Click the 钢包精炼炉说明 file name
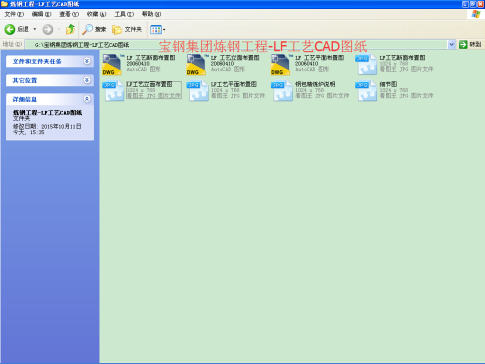Screen dimensions: 485x364 tap(315, 84)
